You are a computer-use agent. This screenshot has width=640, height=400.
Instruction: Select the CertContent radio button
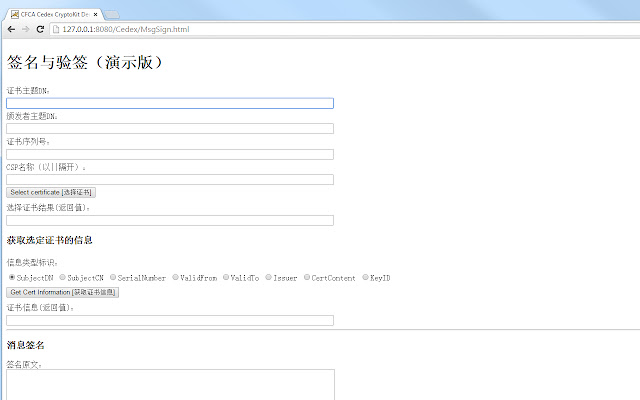click(x=307, y=277)
